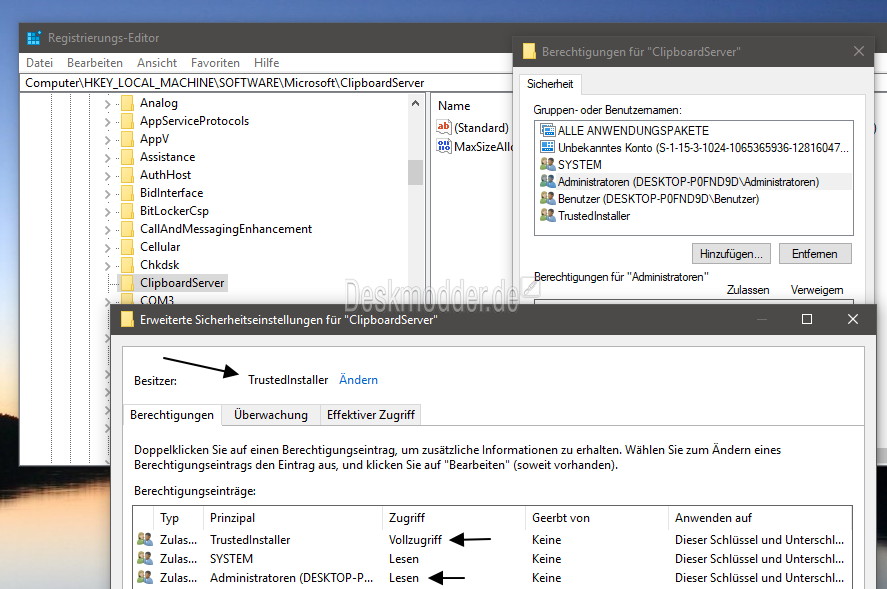The width and height of the screenshot is (887, 589).
Task: Click the Cellular folder icon
Action: click(x=128, y=247)
